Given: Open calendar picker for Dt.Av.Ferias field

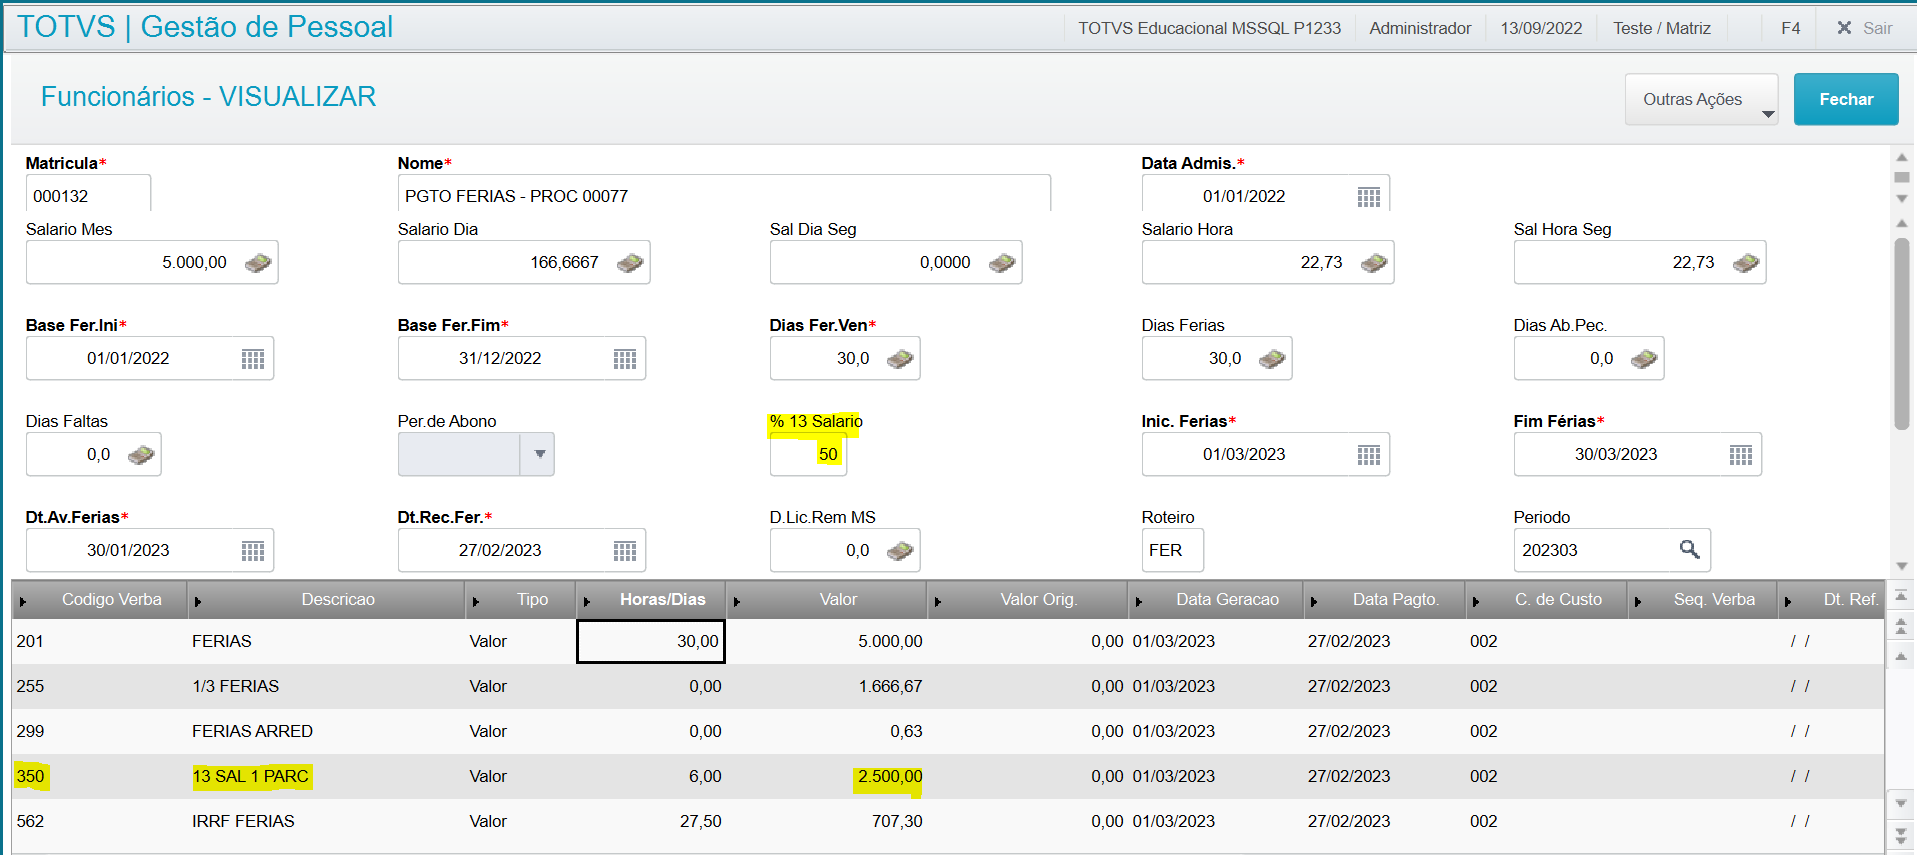Looking at the screenshot, I should click(x=253, y=551).
